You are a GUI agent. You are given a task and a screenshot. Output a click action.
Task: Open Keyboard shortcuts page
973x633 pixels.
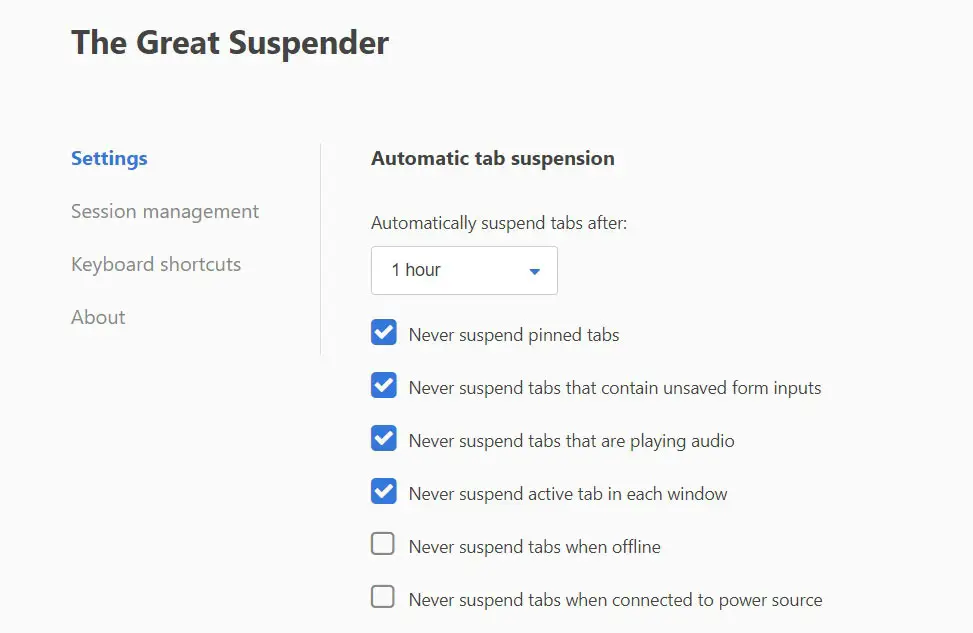[156, 265]
